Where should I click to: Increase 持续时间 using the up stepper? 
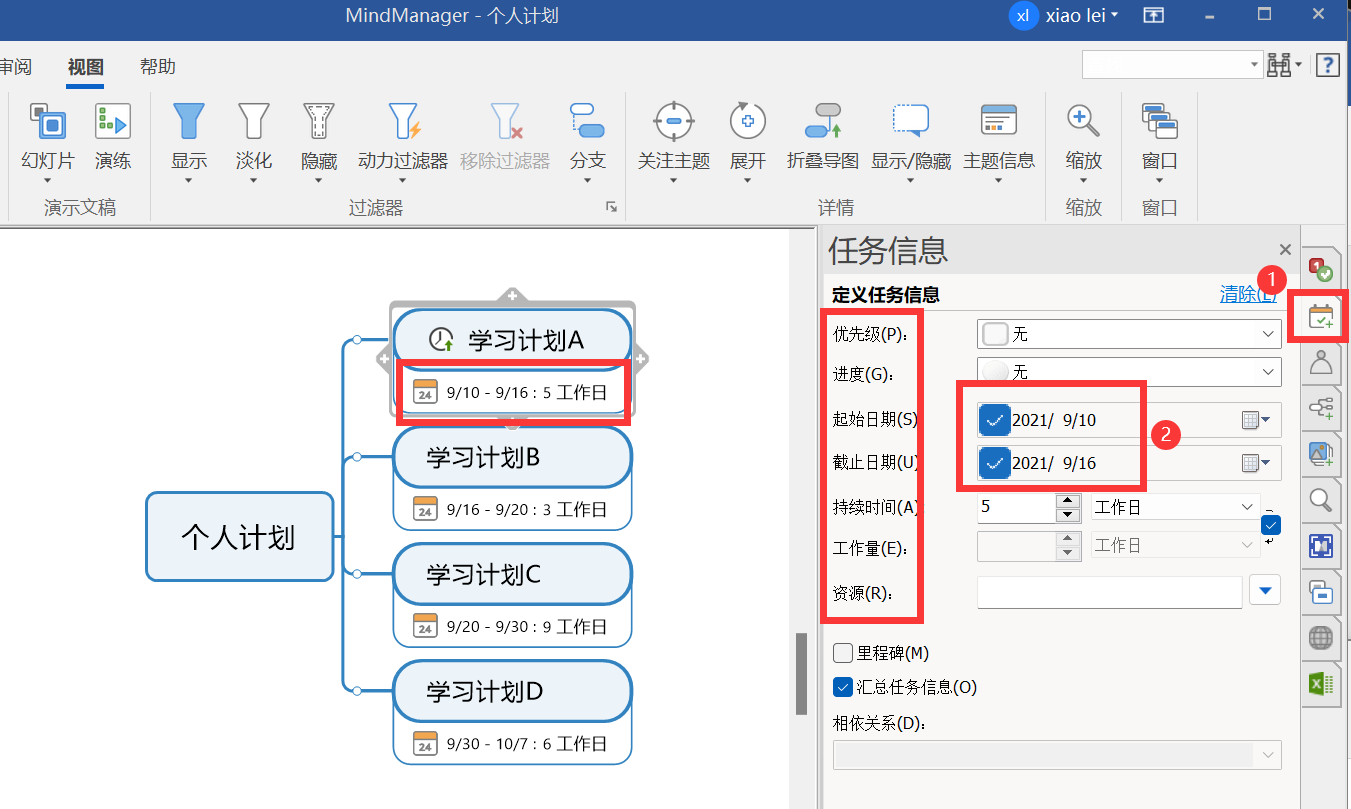tap(1068, 501)
